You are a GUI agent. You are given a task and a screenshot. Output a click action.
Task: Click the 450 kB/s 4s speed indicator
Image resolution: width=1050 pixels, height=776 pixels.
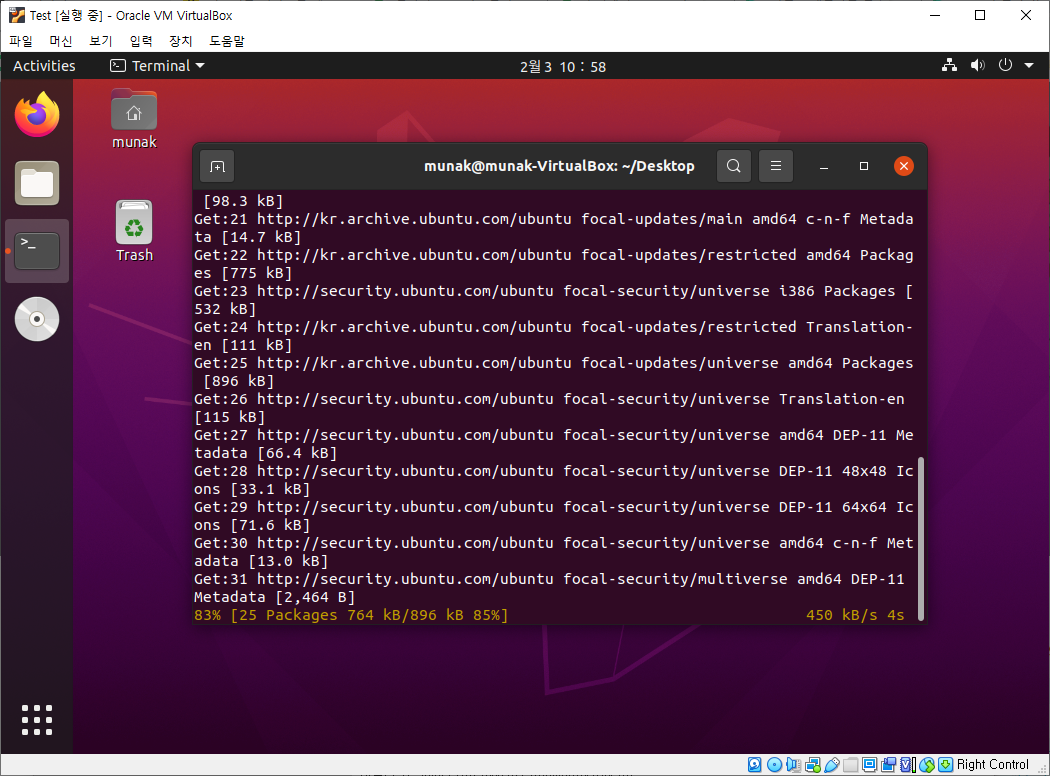point(855,615)
